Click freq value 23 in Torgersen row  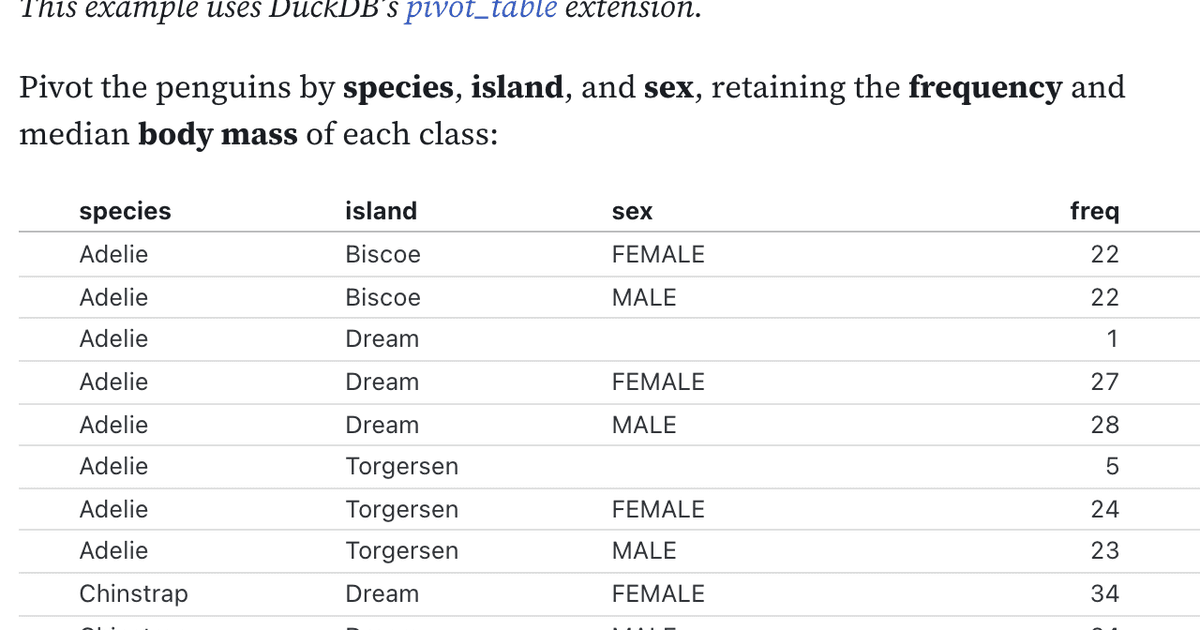1104,551
